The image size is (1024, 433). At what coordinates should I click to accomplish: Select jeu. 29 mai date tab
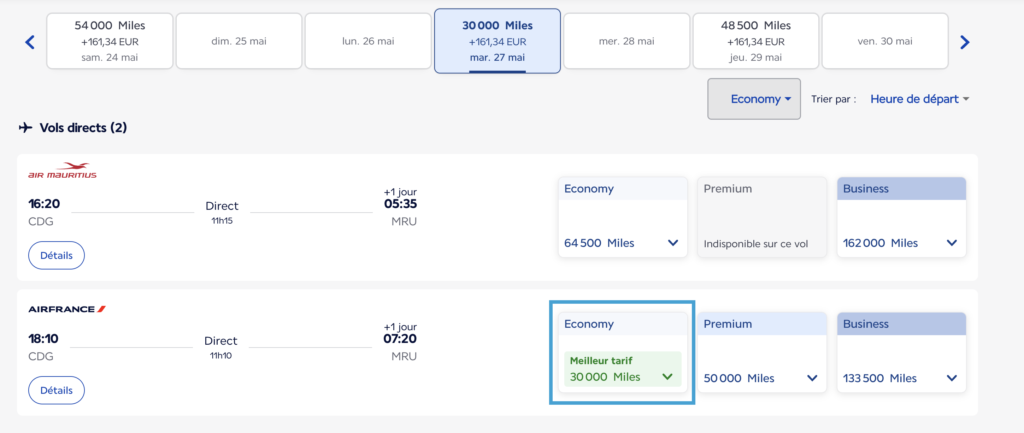point(756,41)
